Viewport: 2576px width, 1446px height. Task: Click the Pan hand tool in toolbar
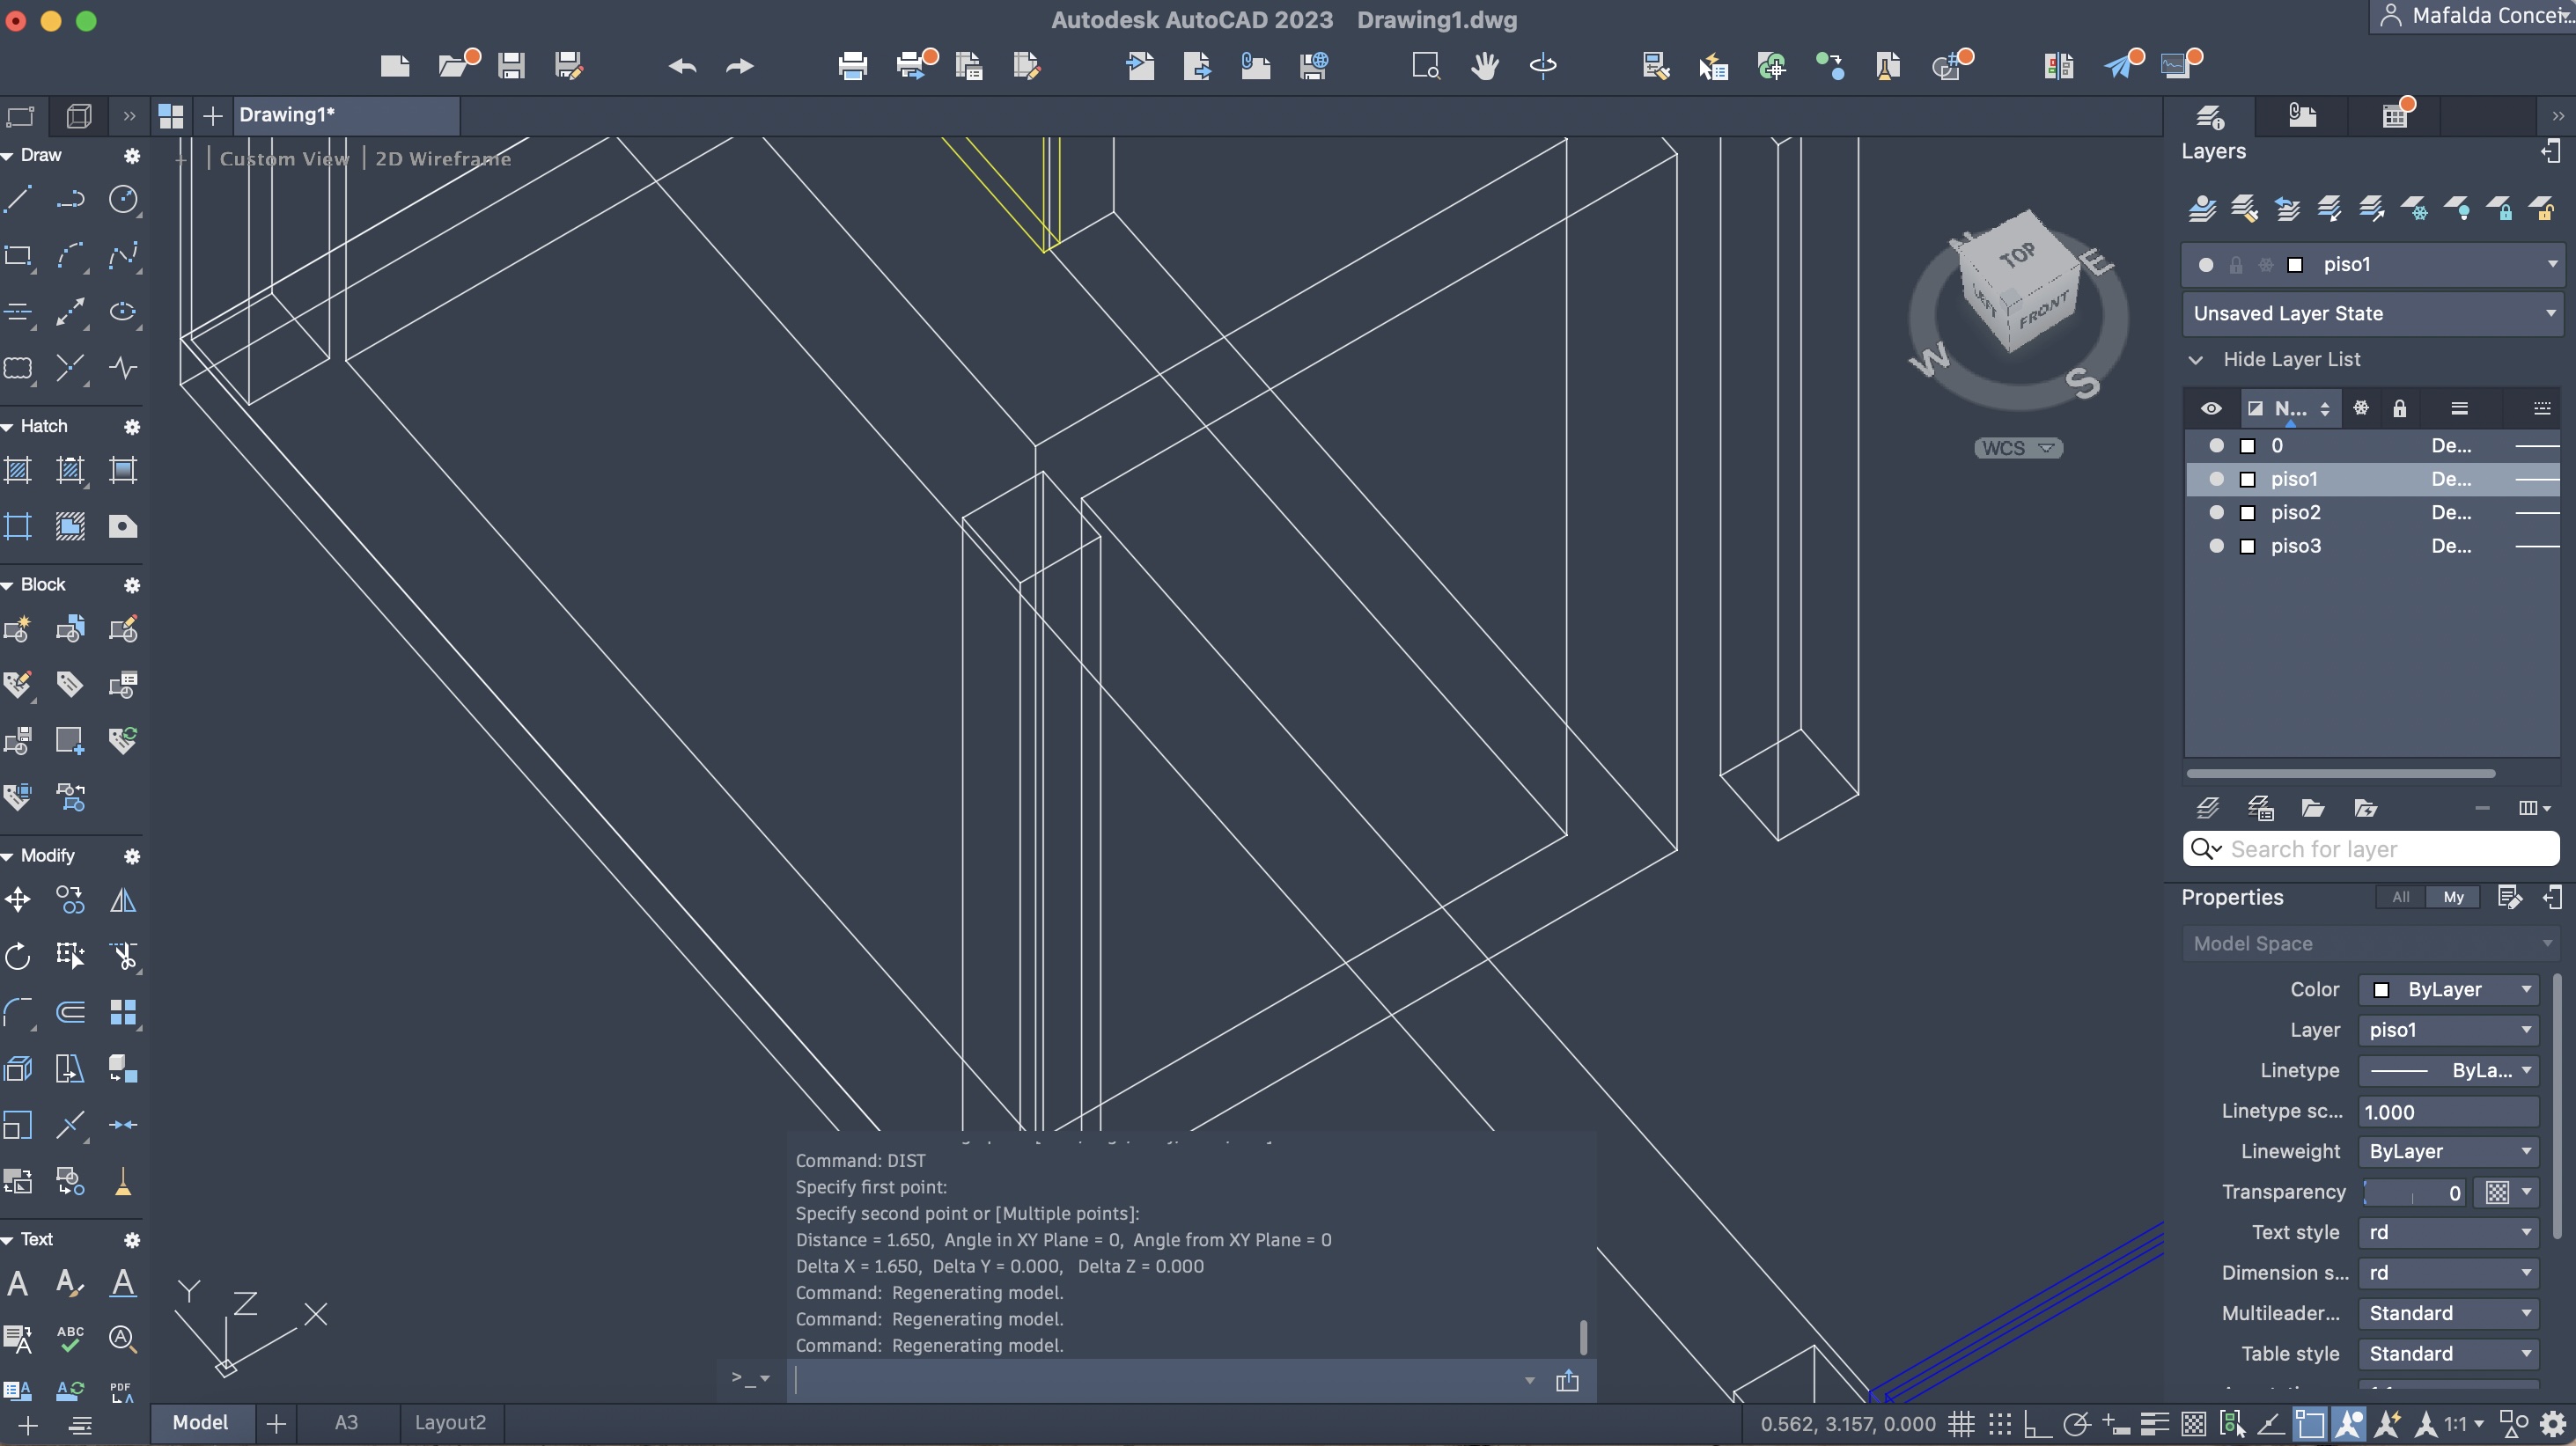coord(1485,66)
